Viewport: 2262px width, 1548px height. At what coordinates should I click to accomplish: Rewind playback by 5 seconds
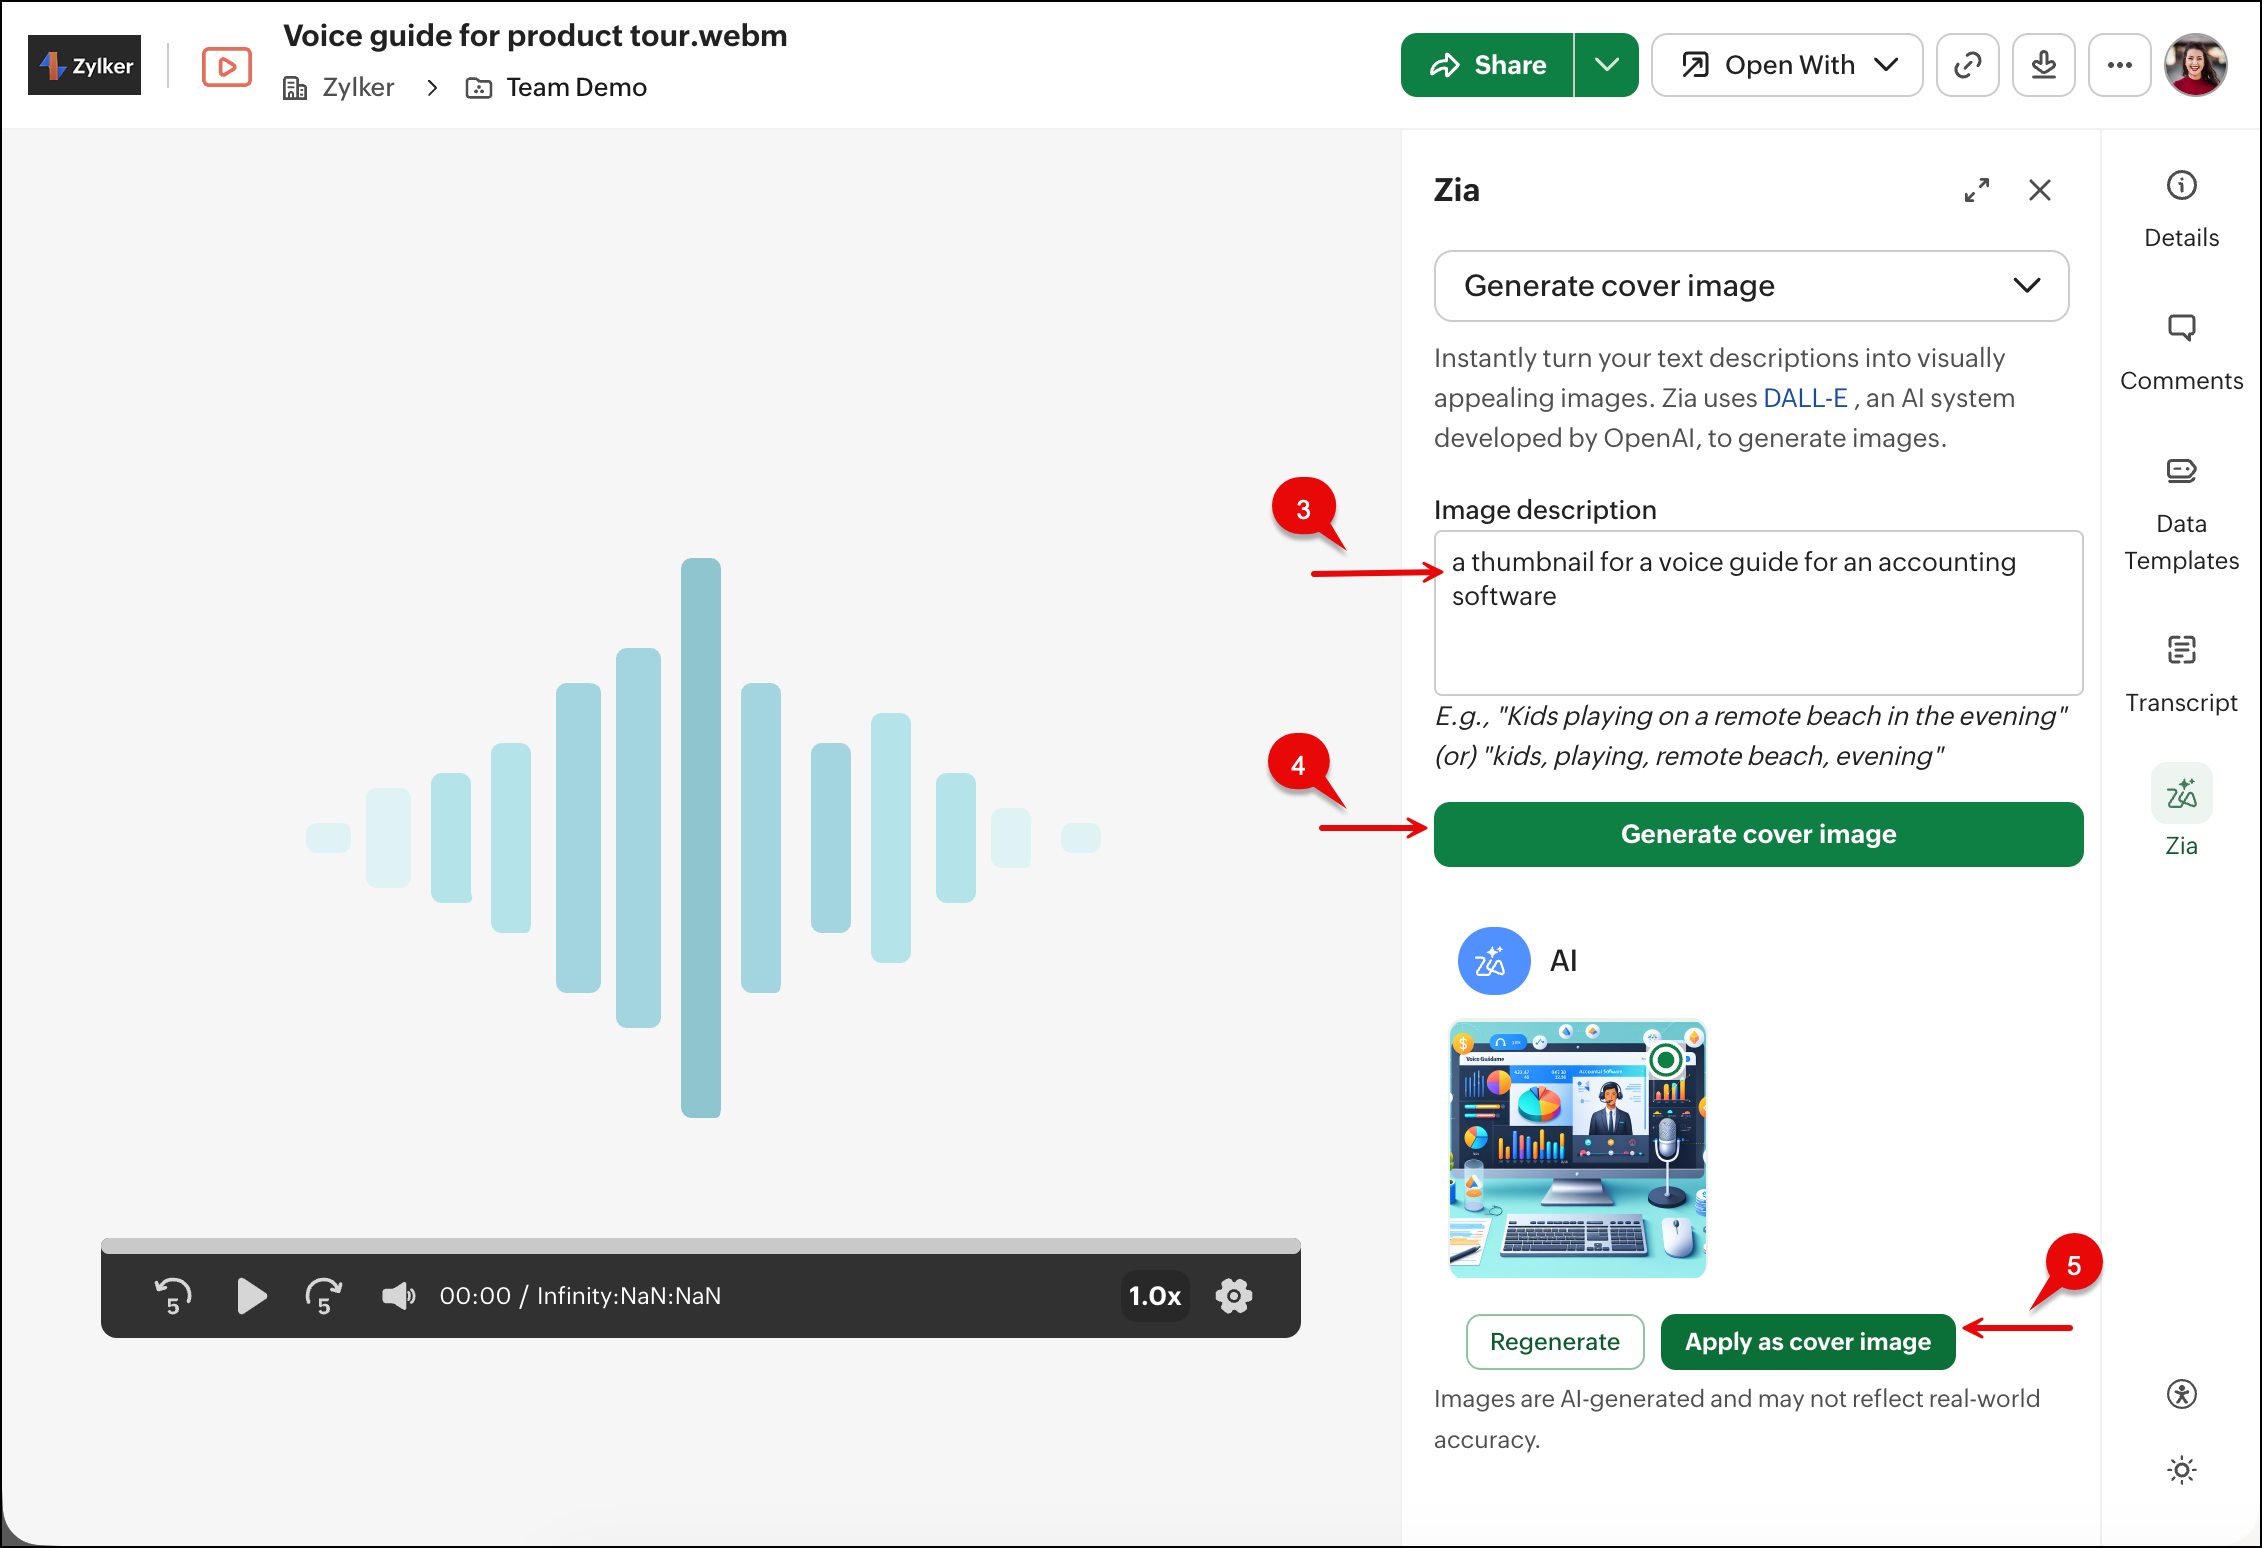point(173,1296)
